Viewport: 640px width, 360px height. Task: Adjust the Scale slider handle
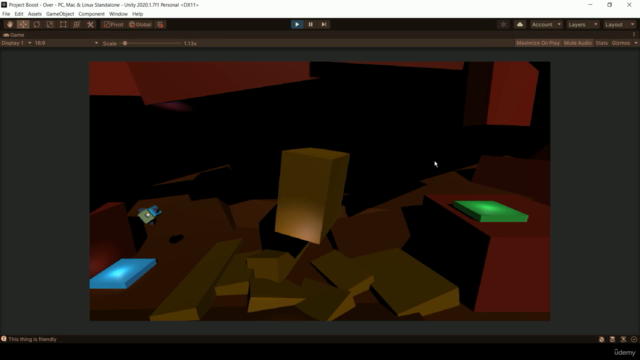[x=125, y=43]
